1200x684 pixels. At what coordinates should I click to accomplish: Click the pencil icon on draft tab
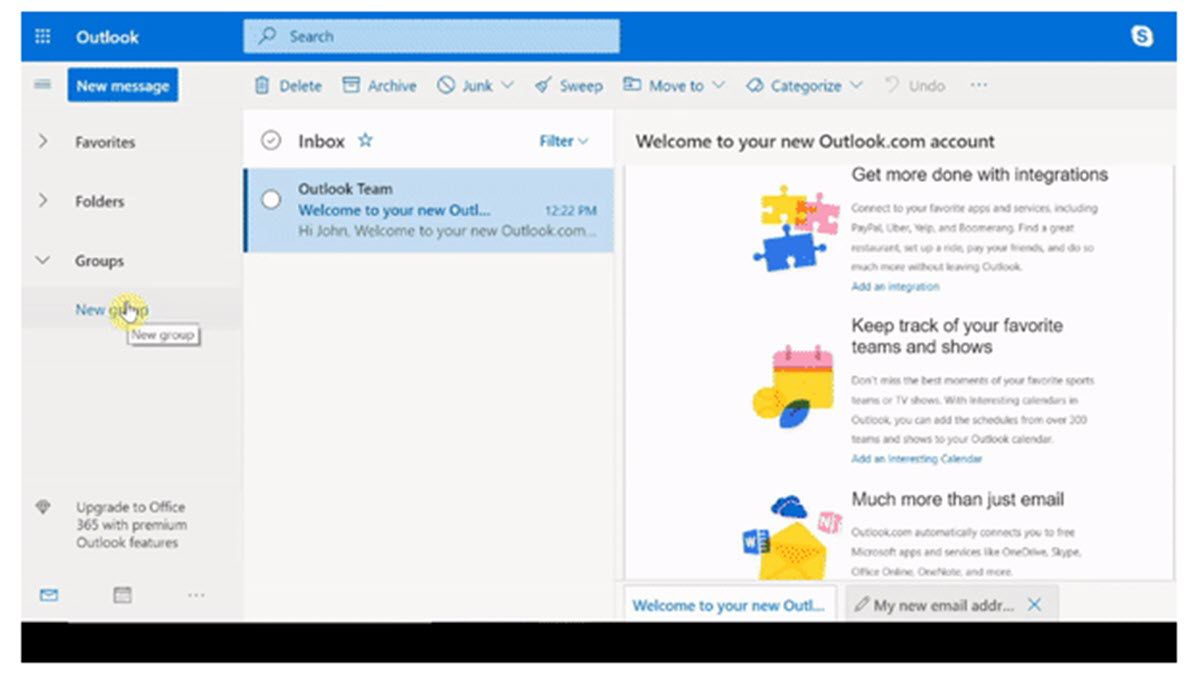click(862, 605)
